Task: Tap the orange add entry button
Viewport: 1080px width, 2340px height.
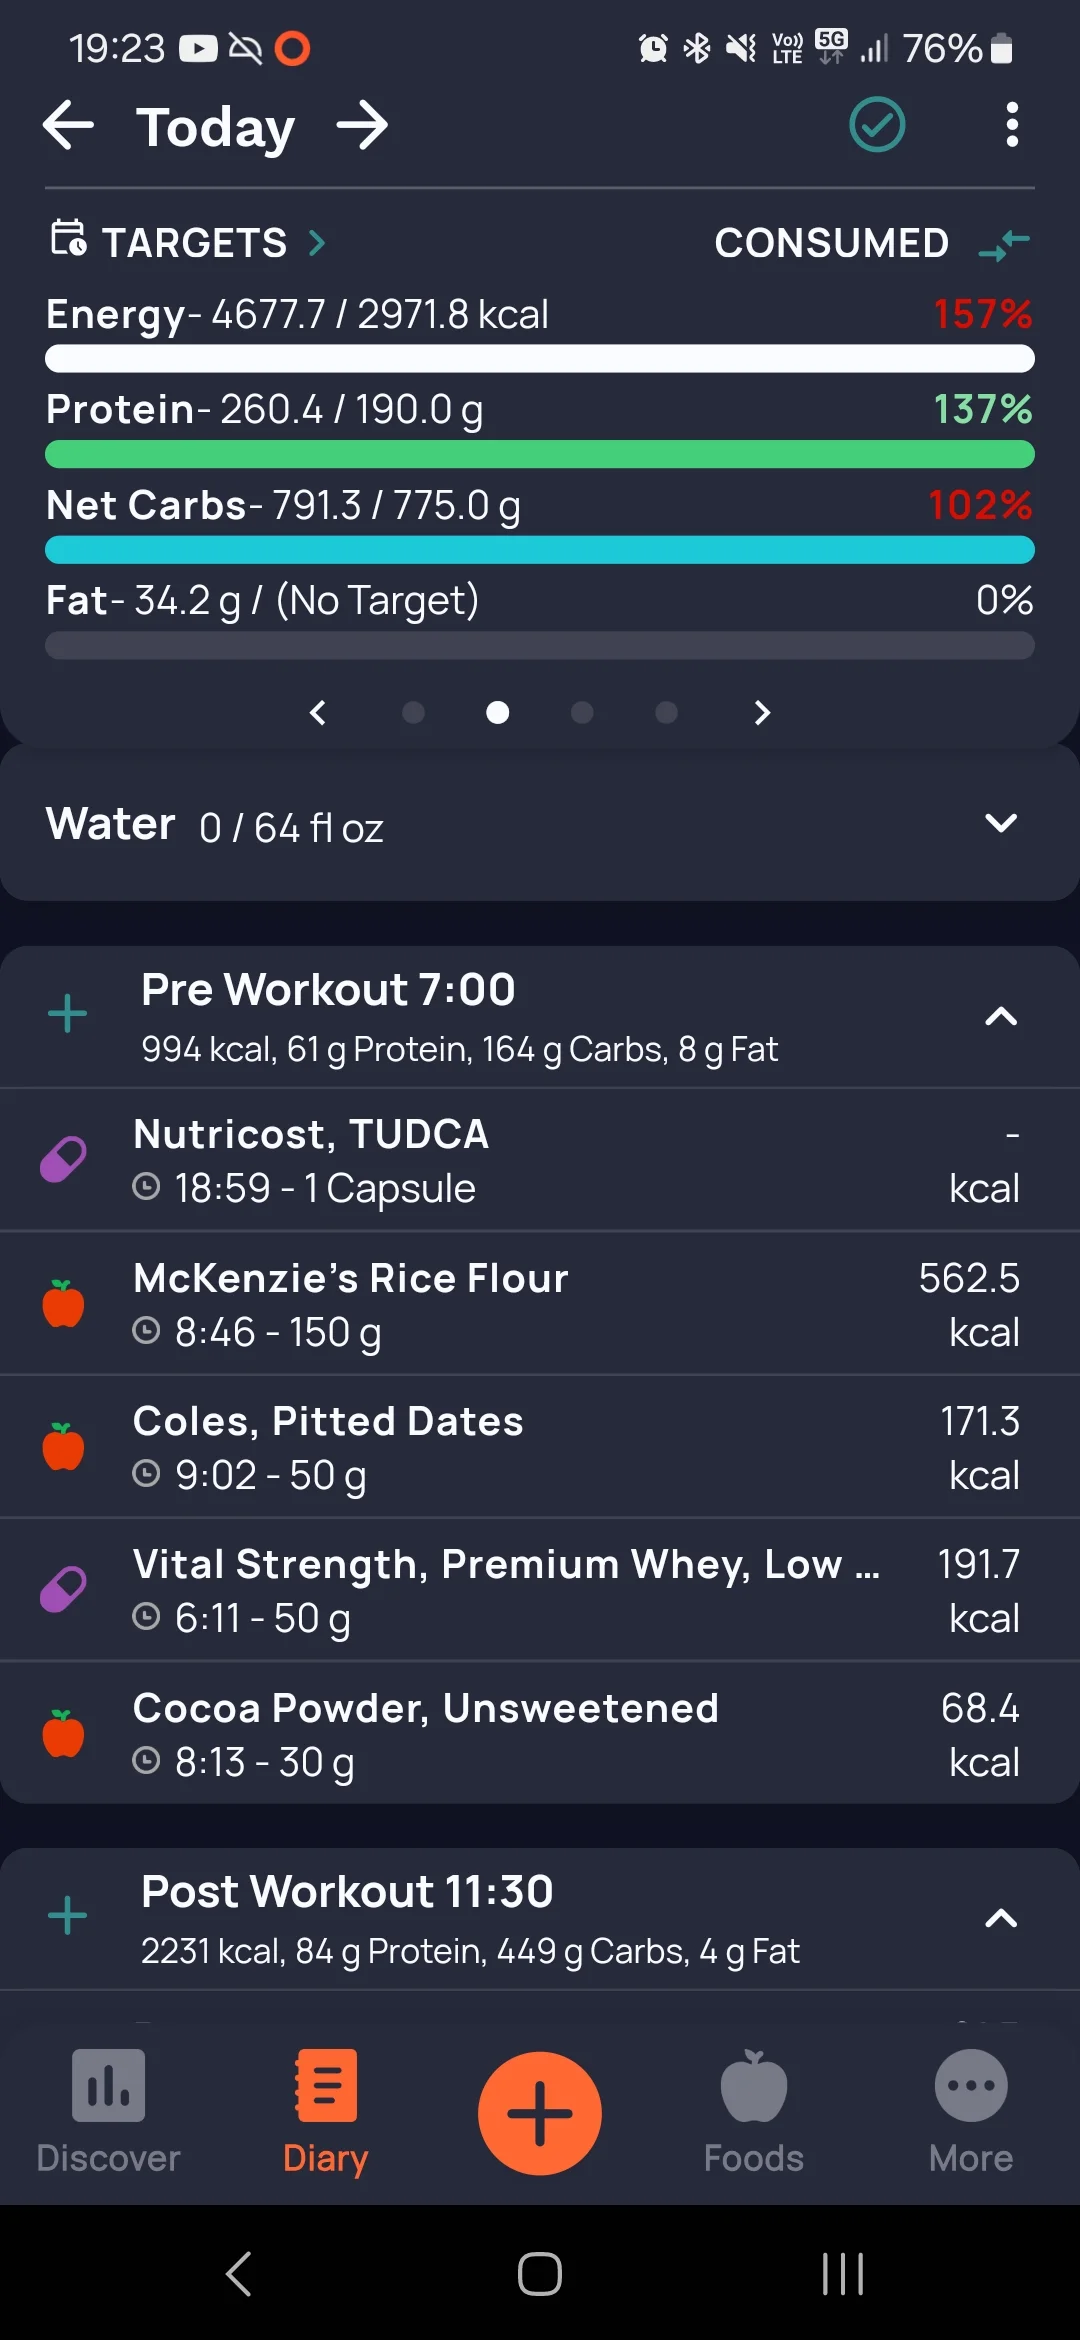Action: coord(540,2113)
